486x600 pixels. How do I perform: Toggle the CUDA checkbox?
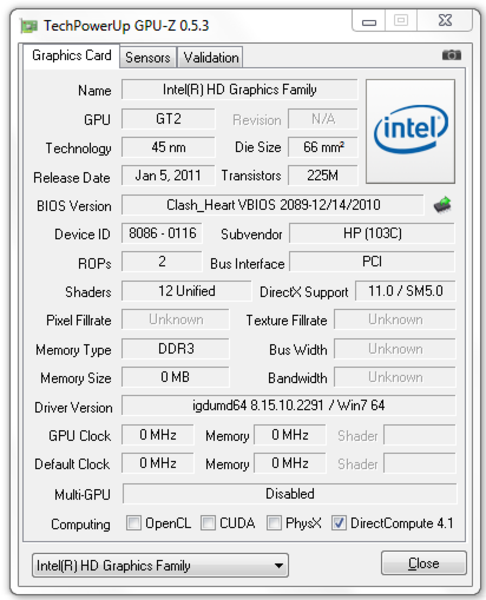tap(208, 523)
